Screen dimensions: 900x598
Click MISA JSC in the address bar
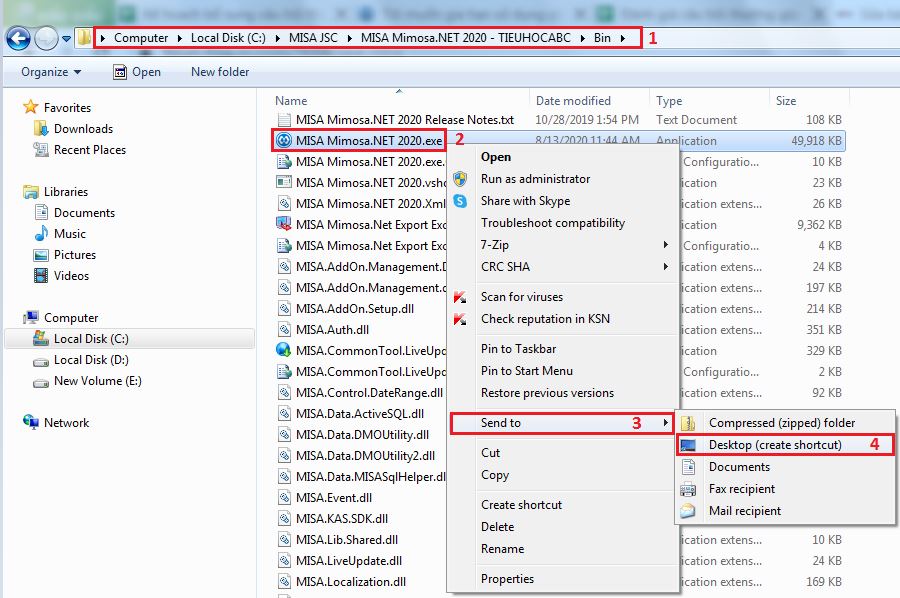click(313, 38)
